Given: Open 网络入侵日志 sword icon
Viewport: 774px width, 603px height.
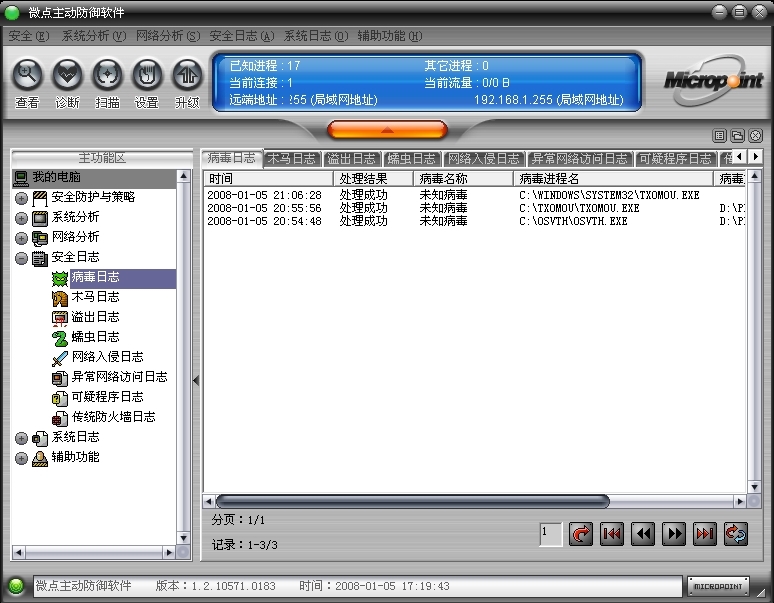Looking at the screenshot, I should tap(60, 358).
